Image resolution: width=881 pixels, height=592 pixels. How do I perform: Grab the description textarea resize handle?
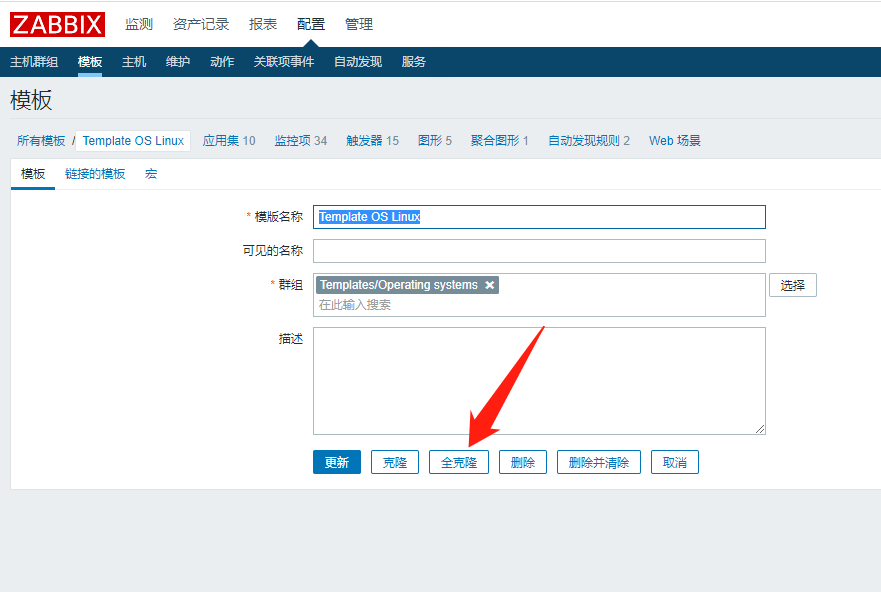[760, 429]
